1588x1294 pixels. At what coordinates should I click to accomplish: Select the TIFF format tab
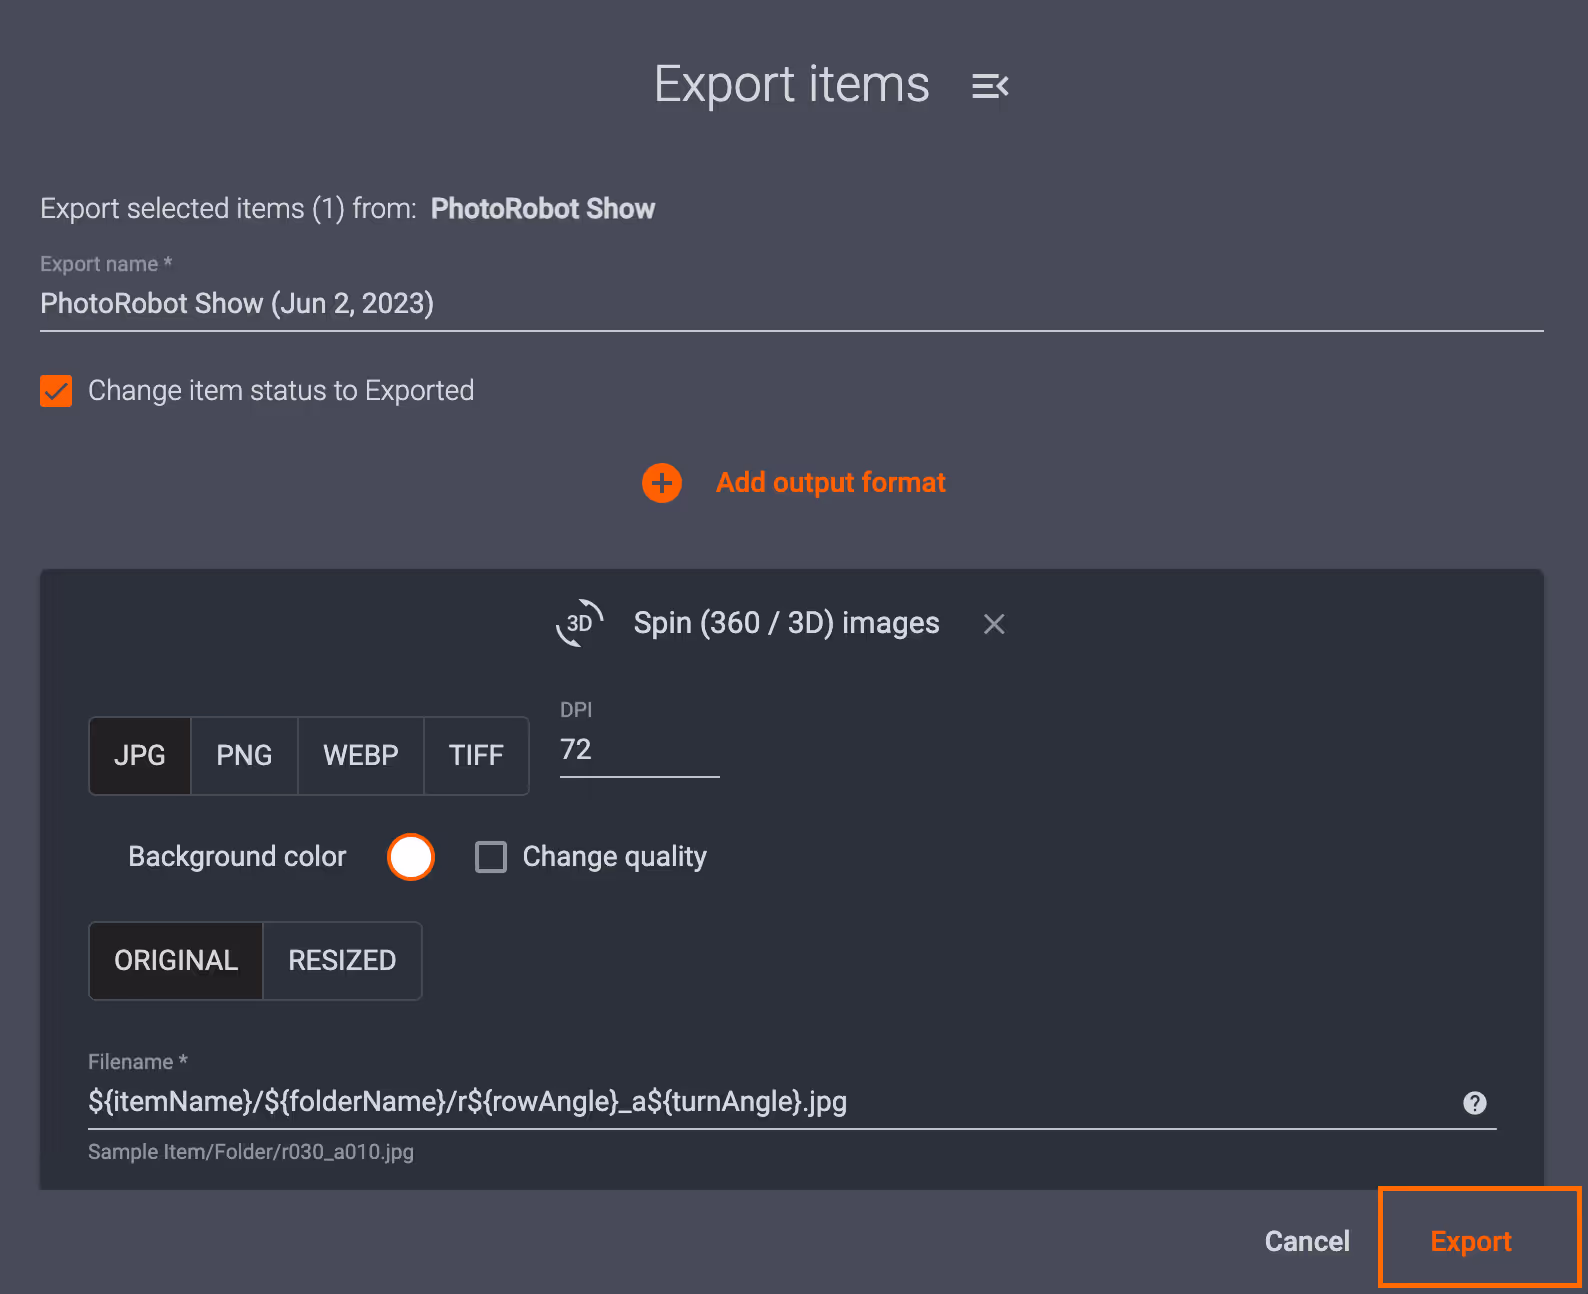coord(476,756)
